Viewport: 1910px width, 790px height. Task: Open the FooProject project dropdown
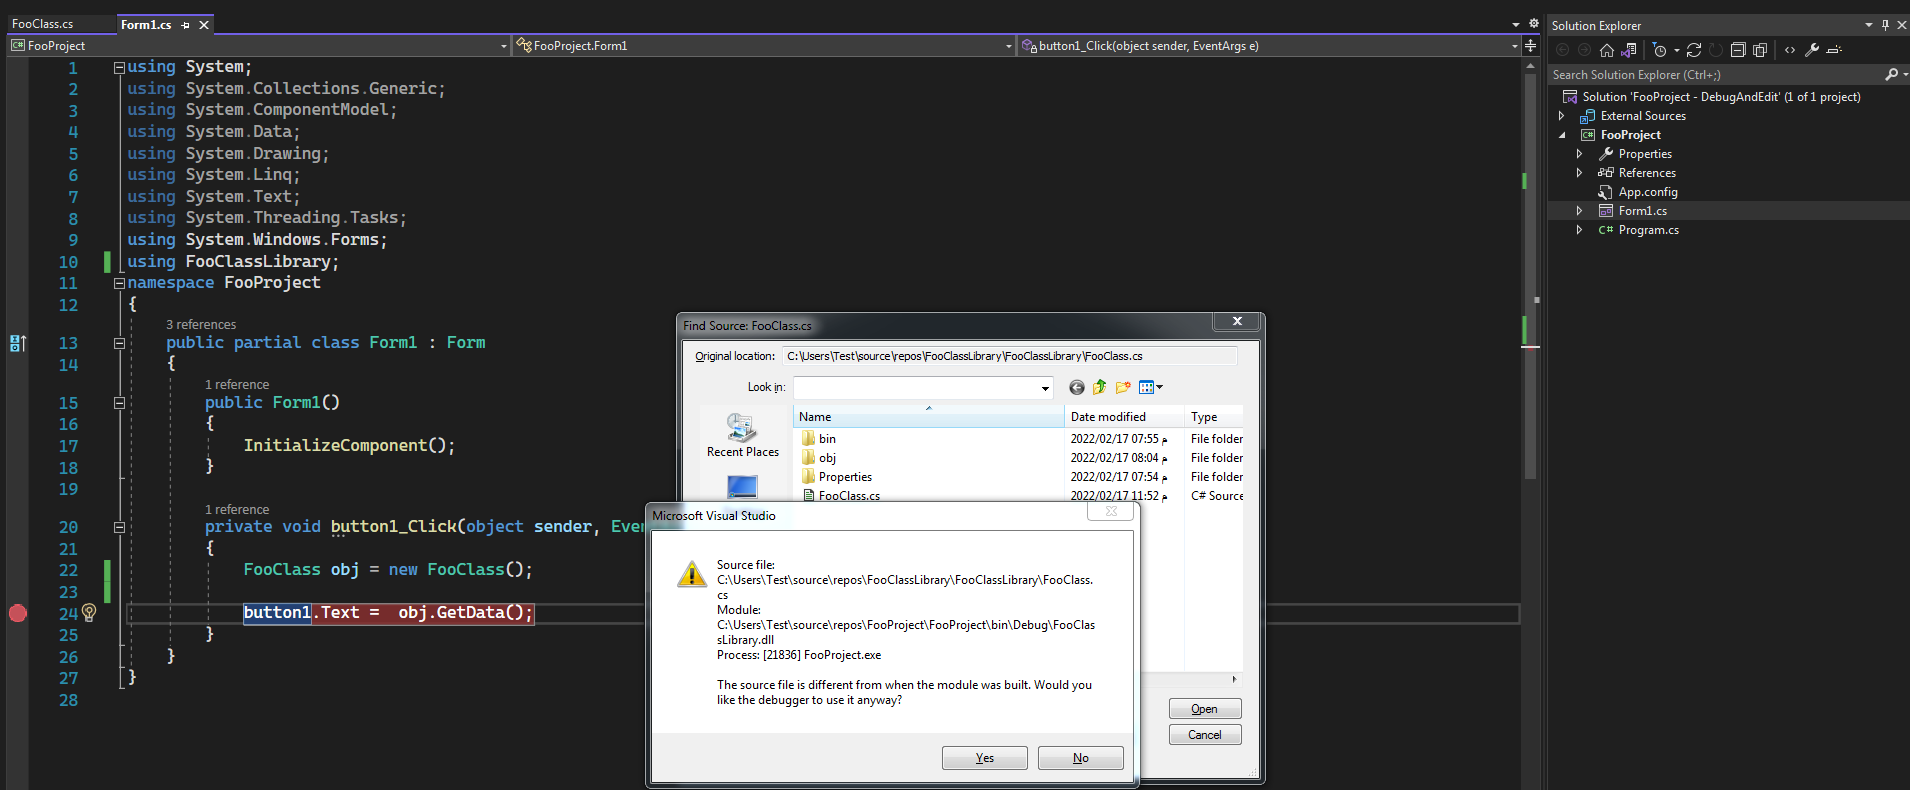coord(503,46)
